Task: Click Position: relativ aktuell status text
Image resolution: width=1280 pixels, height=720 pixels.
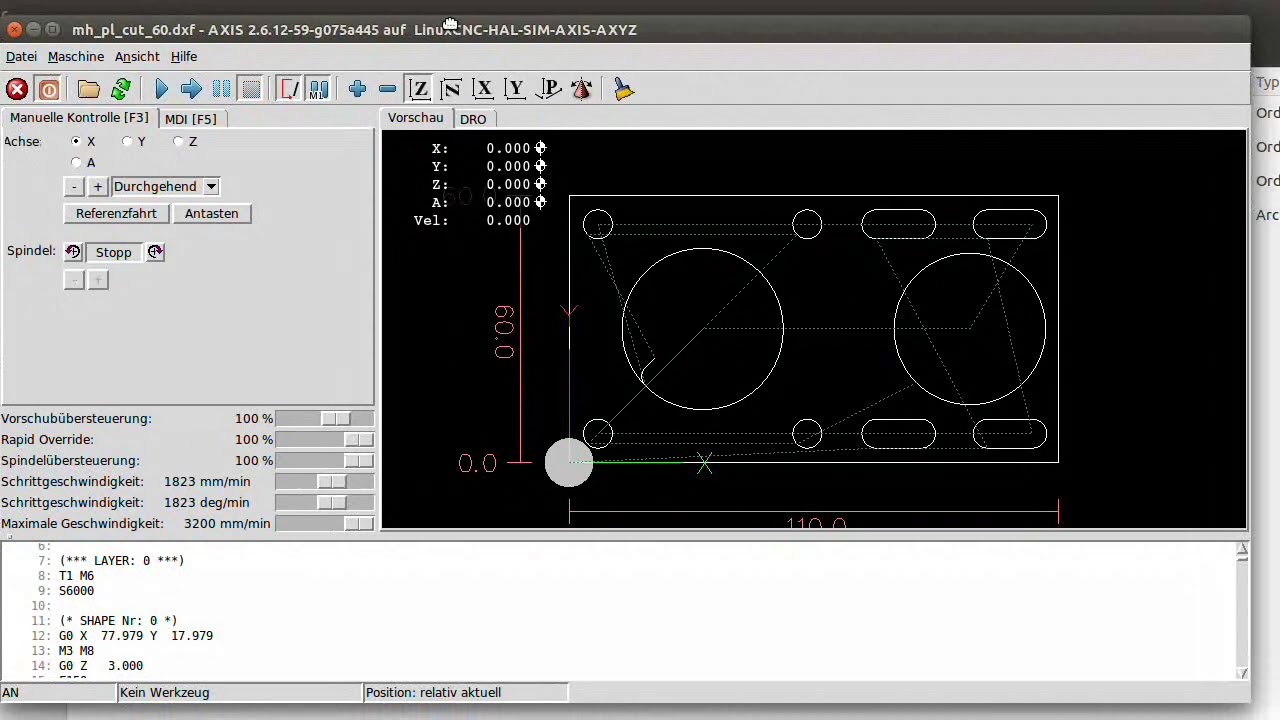Action: 433,692
